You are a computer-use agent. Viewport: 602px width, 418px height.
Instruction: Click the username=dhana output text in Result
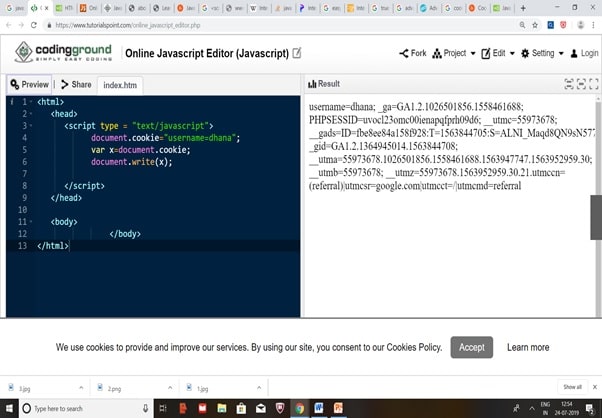(342, 107)
